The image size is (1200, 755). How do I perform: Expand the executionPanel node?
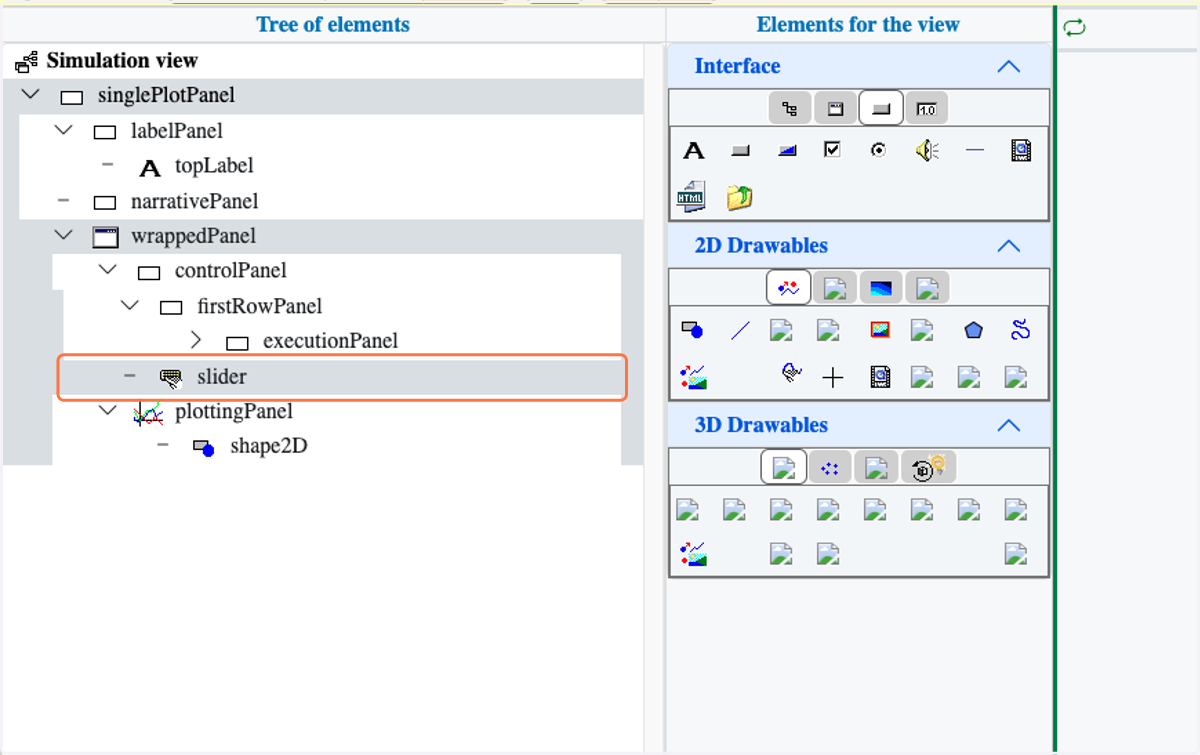coord(195,340)
